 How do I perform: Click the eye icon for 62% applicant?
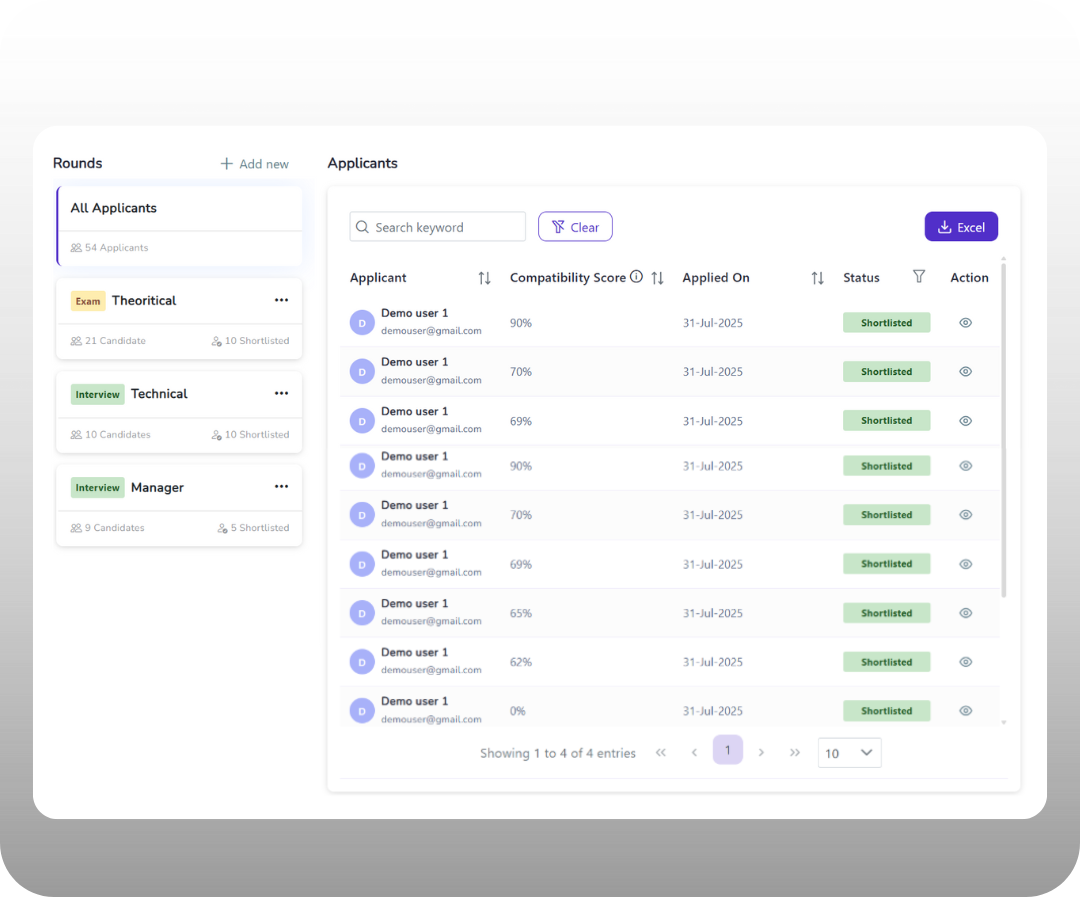point(965,662)
